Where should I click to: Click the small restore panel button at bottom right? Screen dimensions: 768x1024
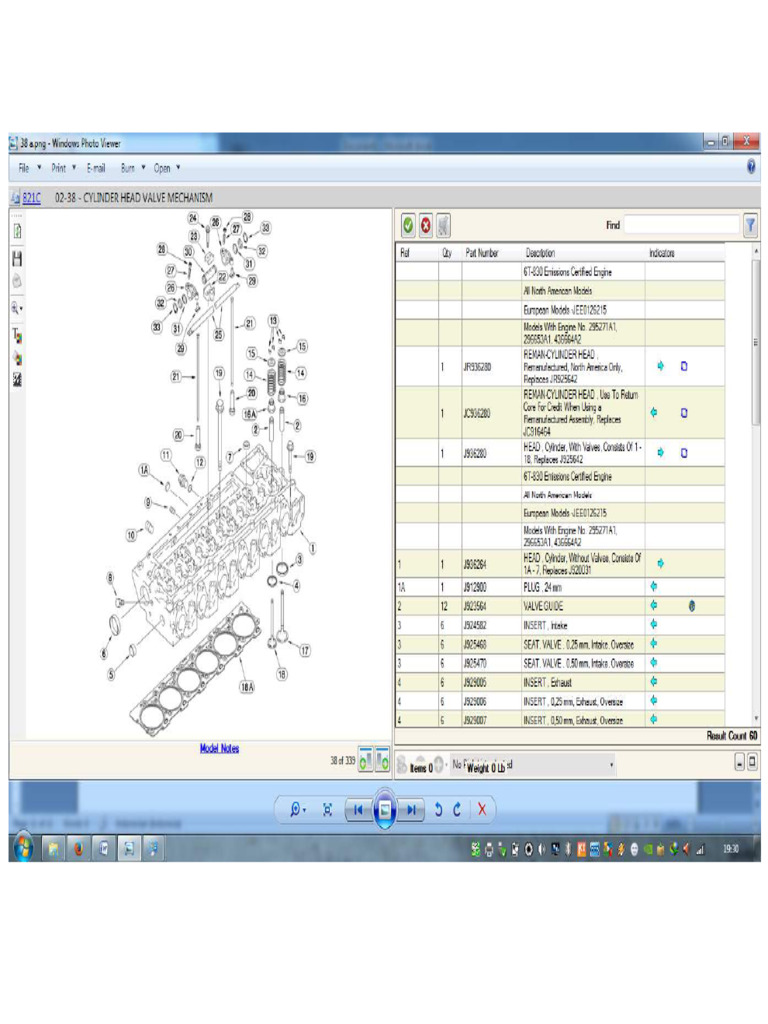click(752, 762)
